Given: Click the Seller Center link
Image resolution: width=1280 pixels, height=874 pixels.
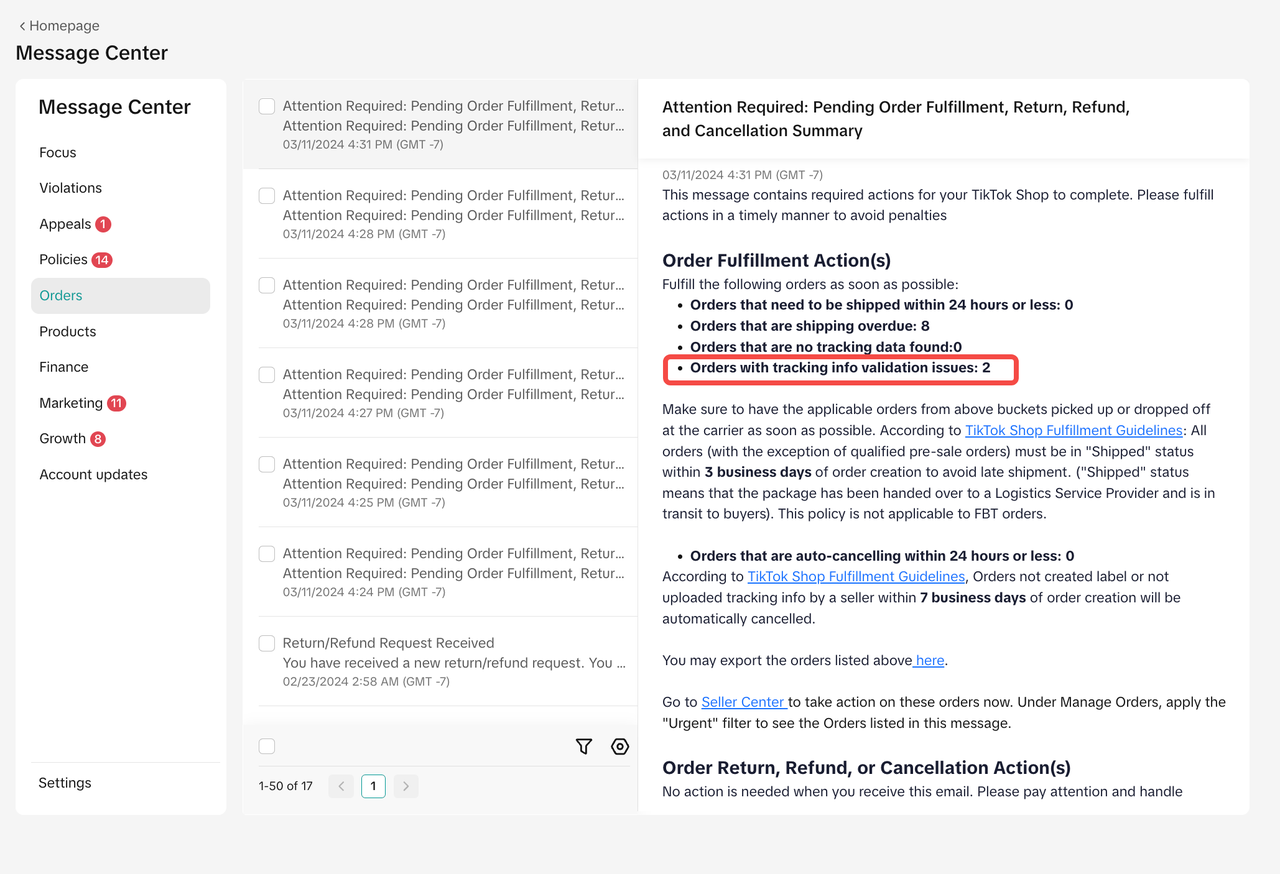Looking at the screenshot, I should click(x=743, y=702).
